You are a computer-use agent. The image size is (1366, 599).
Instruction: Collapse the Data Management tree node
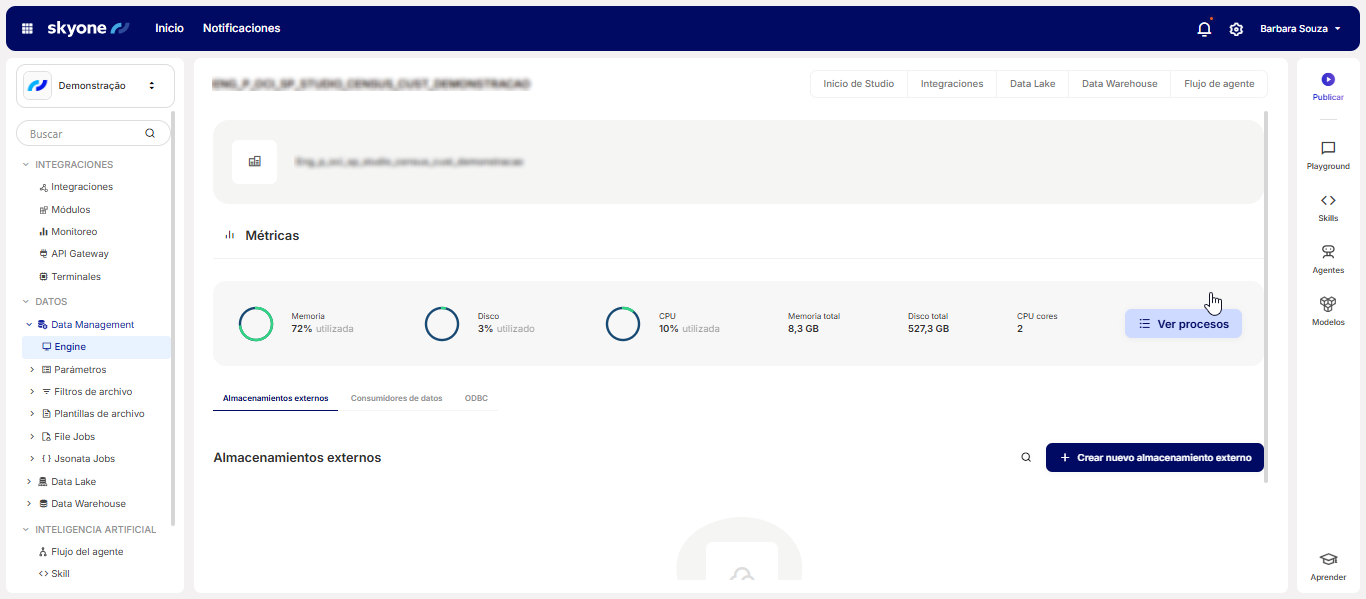[x=30, y=325]
